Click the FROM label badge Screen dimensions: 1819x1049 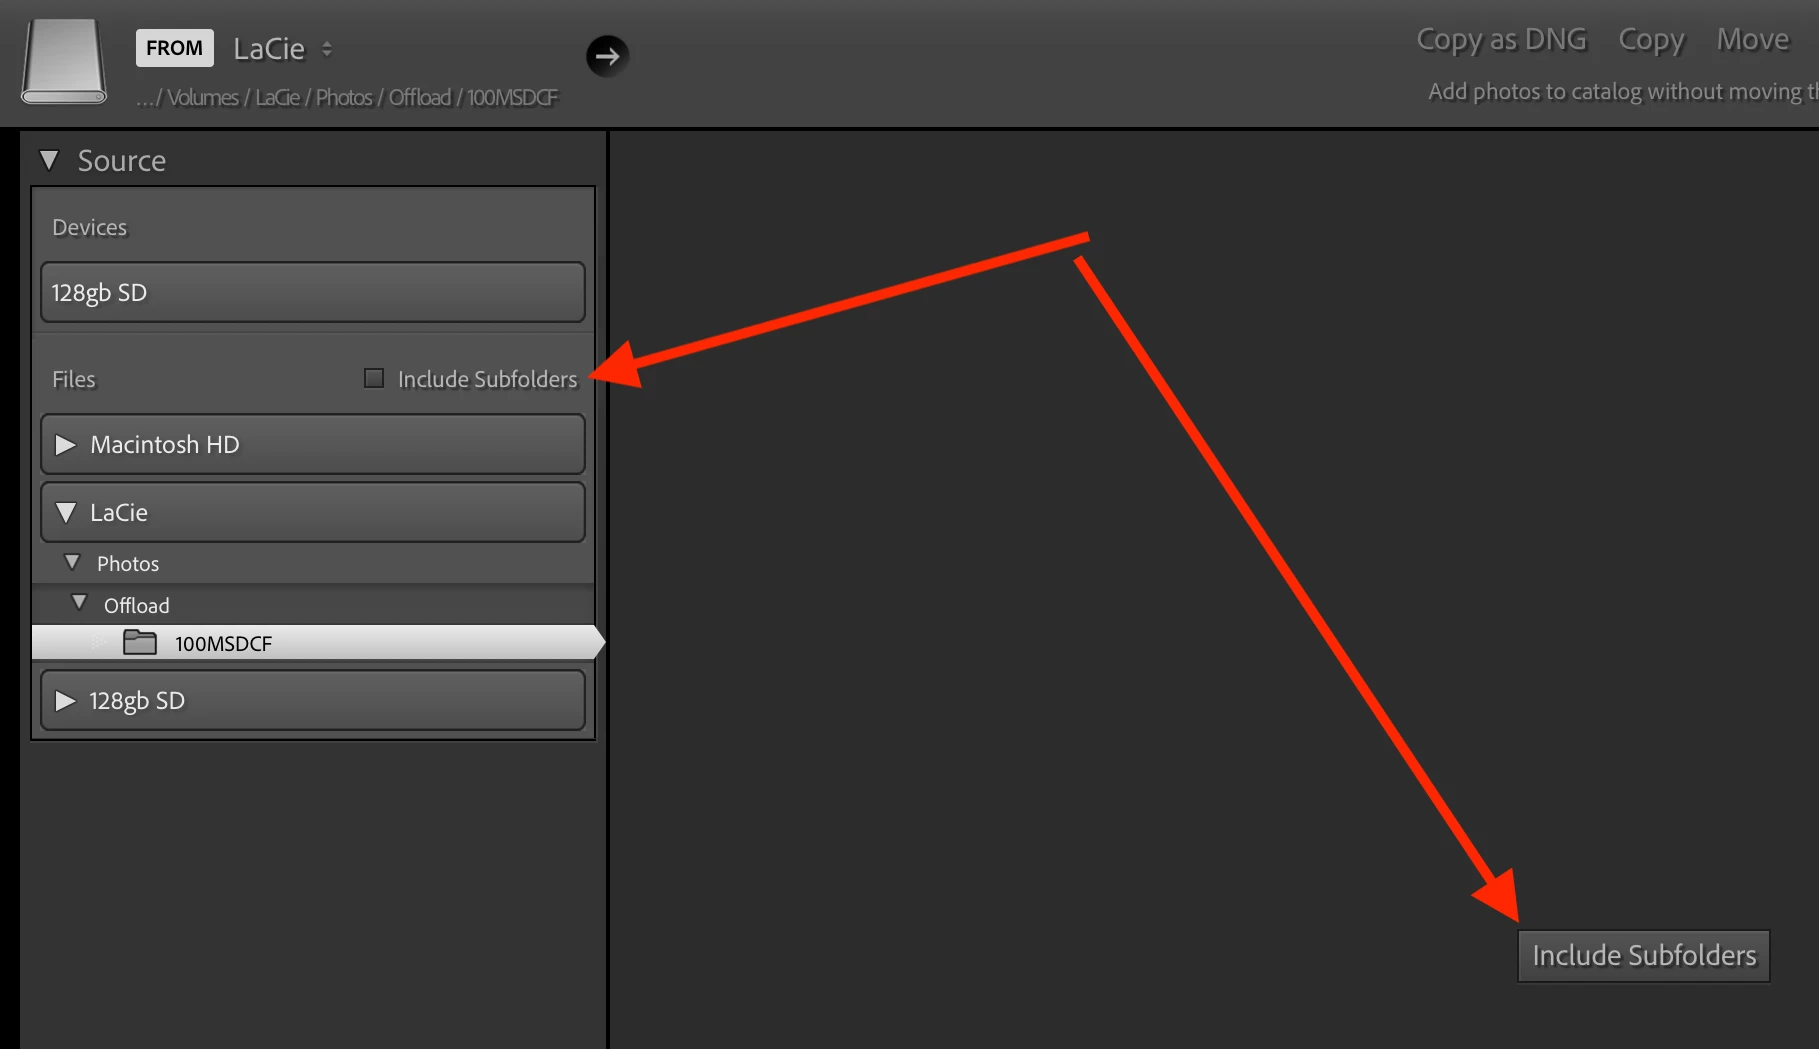(175, 48)
